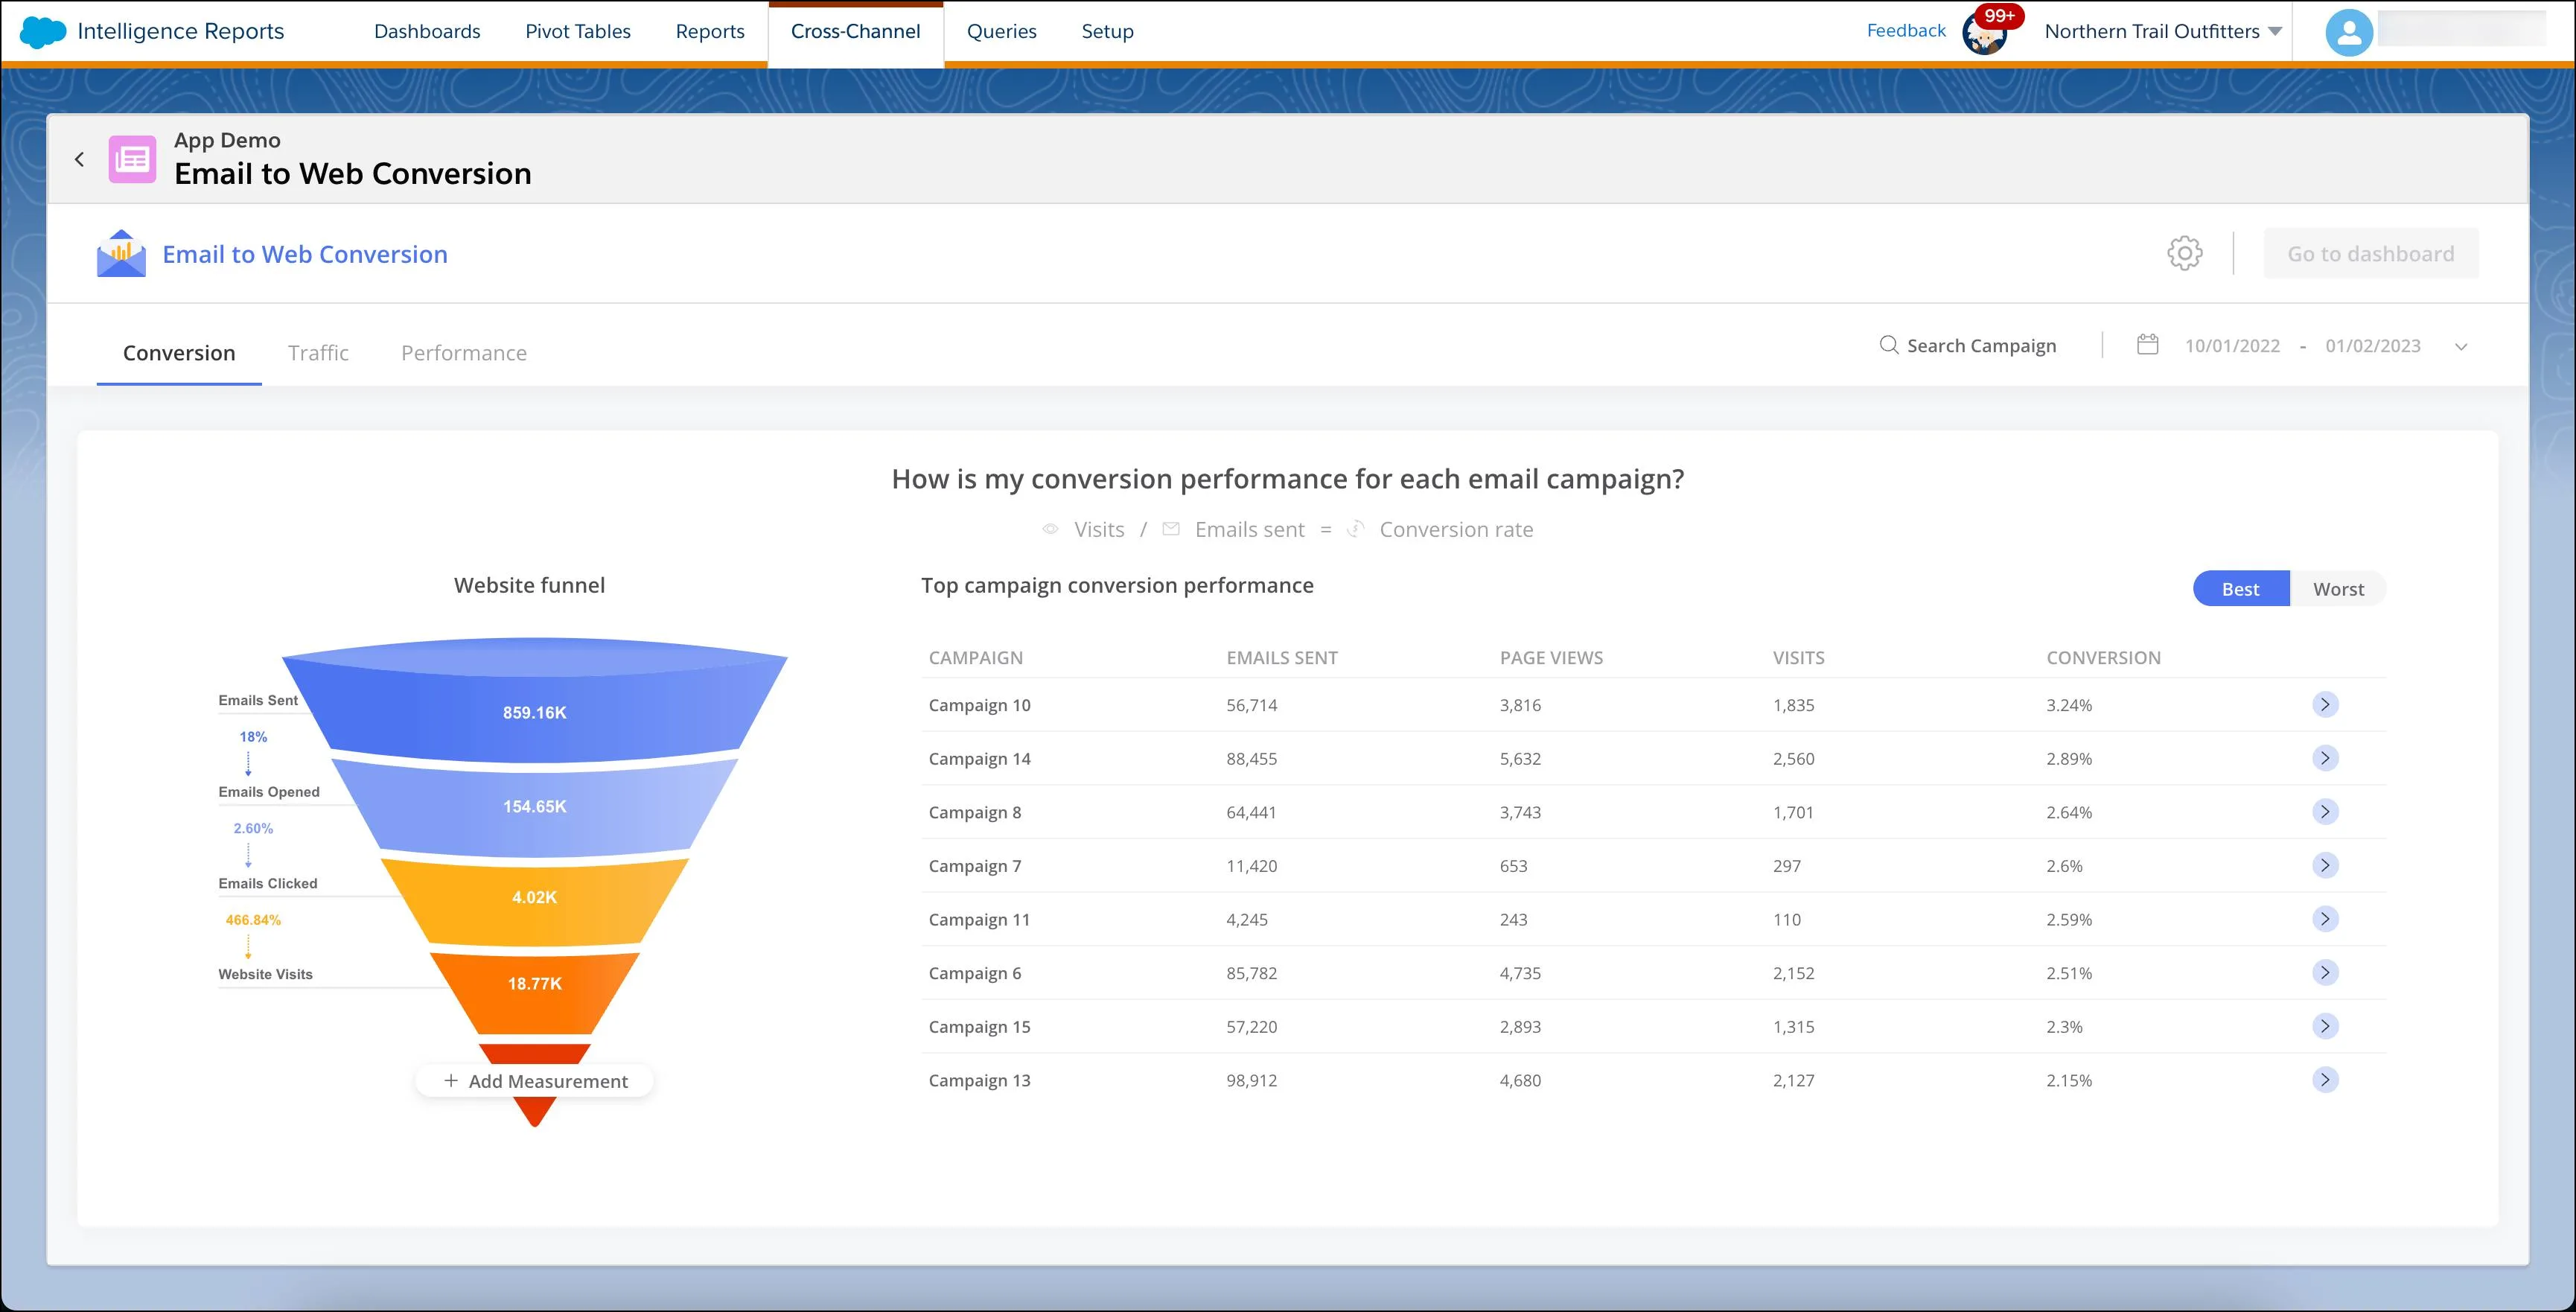Open the settings gear icon
The width and height of the screenshot is (2576, 1312).
pyautogui.click(x=2184, y=255)
